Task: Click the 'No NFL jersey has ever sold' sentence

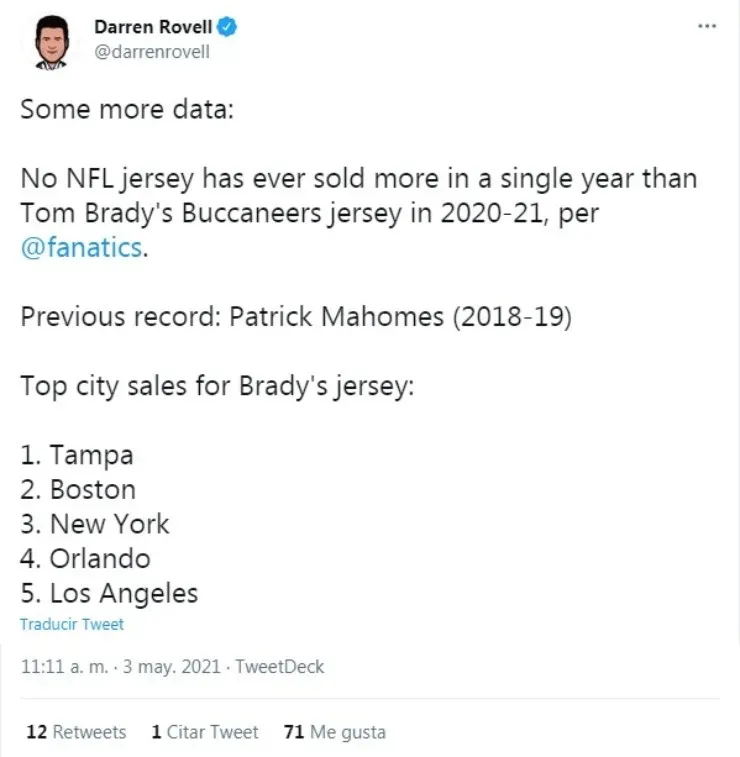Action: 358,180
